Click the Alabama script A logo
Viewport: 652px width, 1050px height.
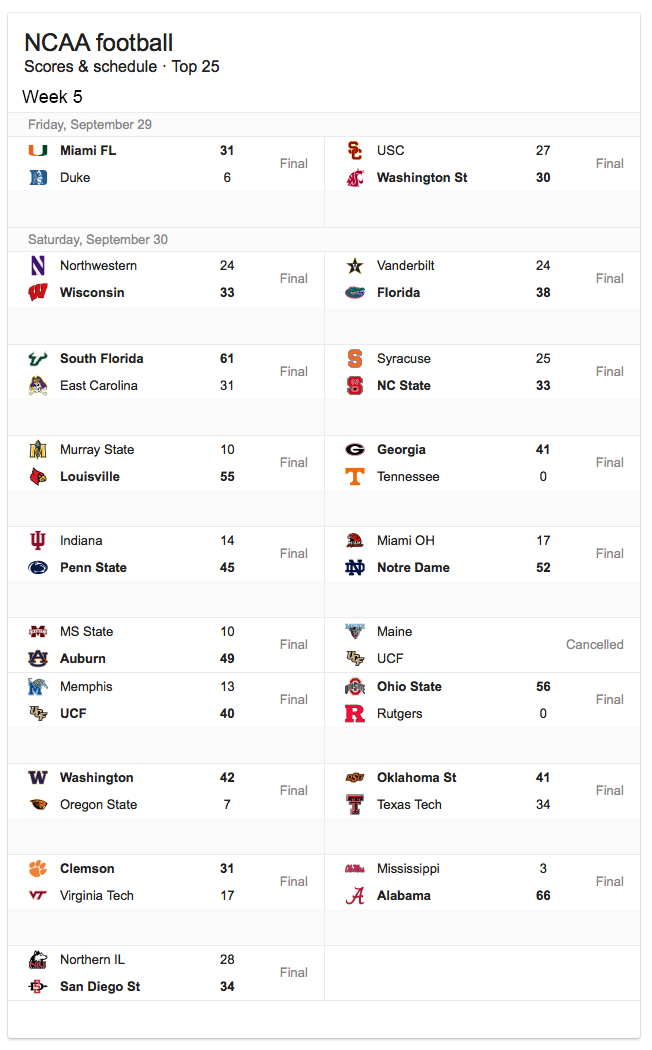[x=355, y=896]
